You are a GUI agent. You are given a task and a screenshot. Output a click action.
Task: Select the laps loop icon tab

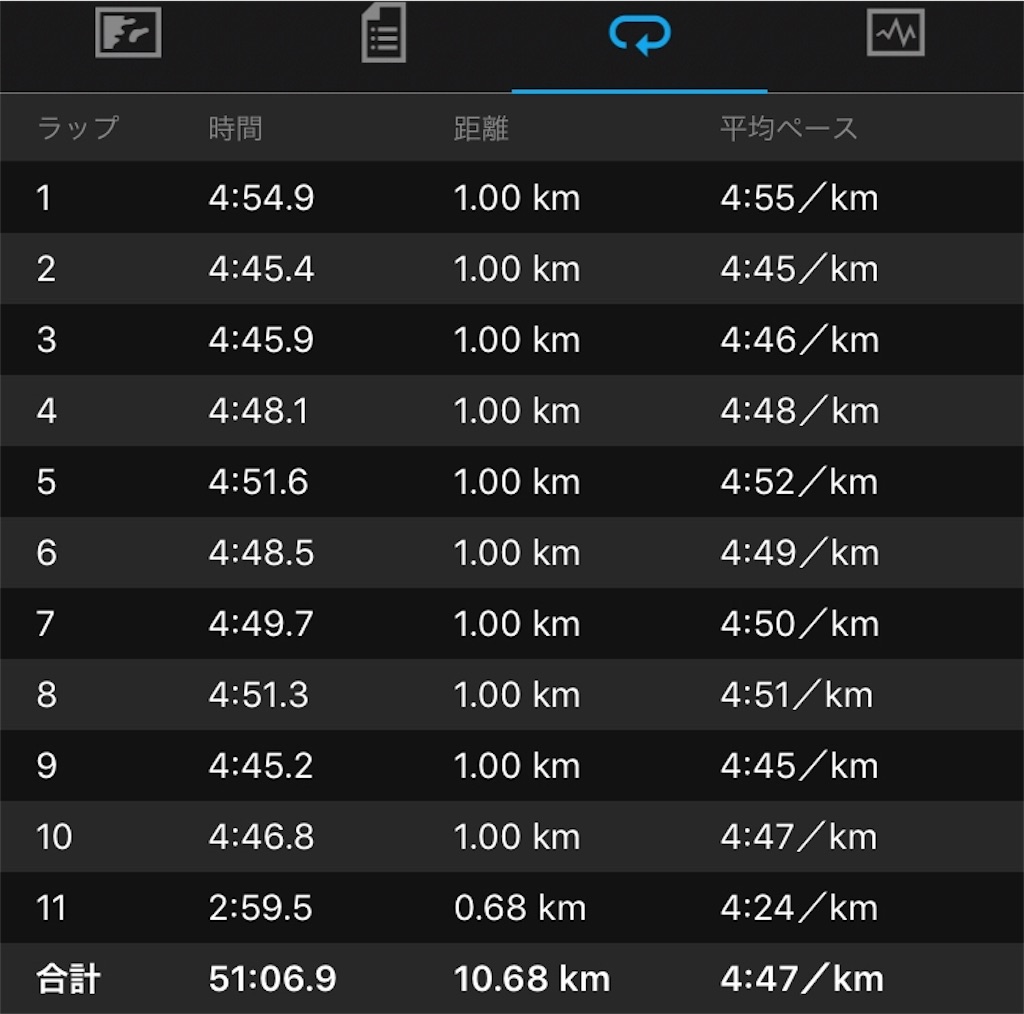tap(639, 35)
